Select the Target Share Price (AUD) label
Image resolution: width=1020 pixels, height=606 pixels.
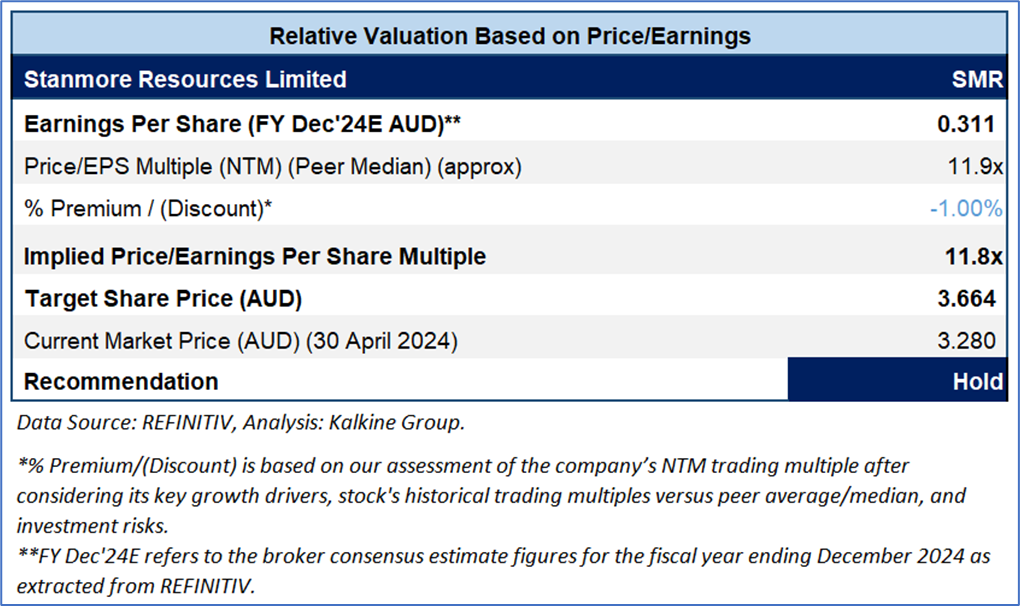pos(163,299)
